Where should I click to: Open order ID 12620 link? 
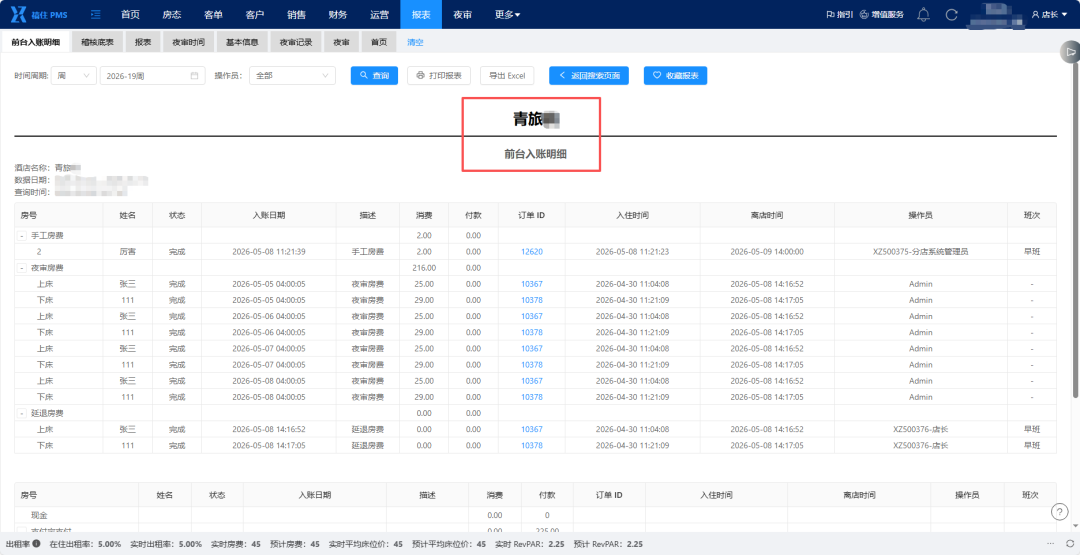532,252
